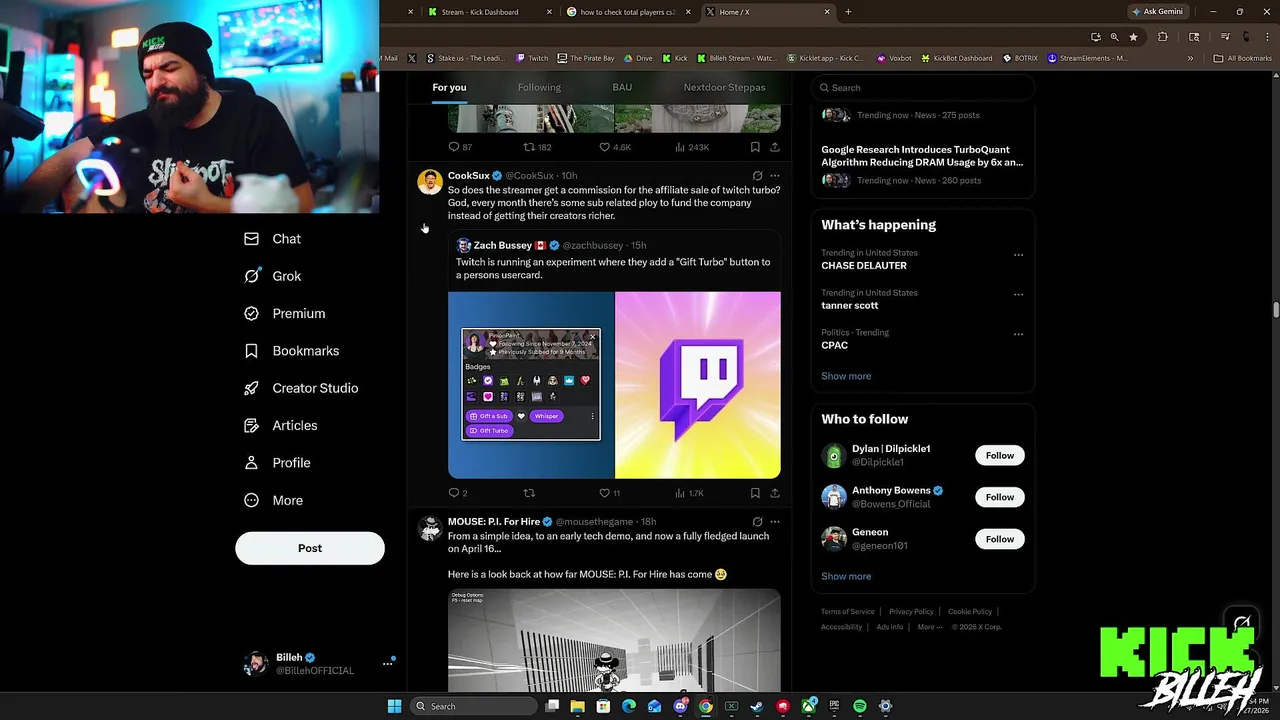
Task: Open KickBot Dashboard bookmark
Action: point(957,58)
